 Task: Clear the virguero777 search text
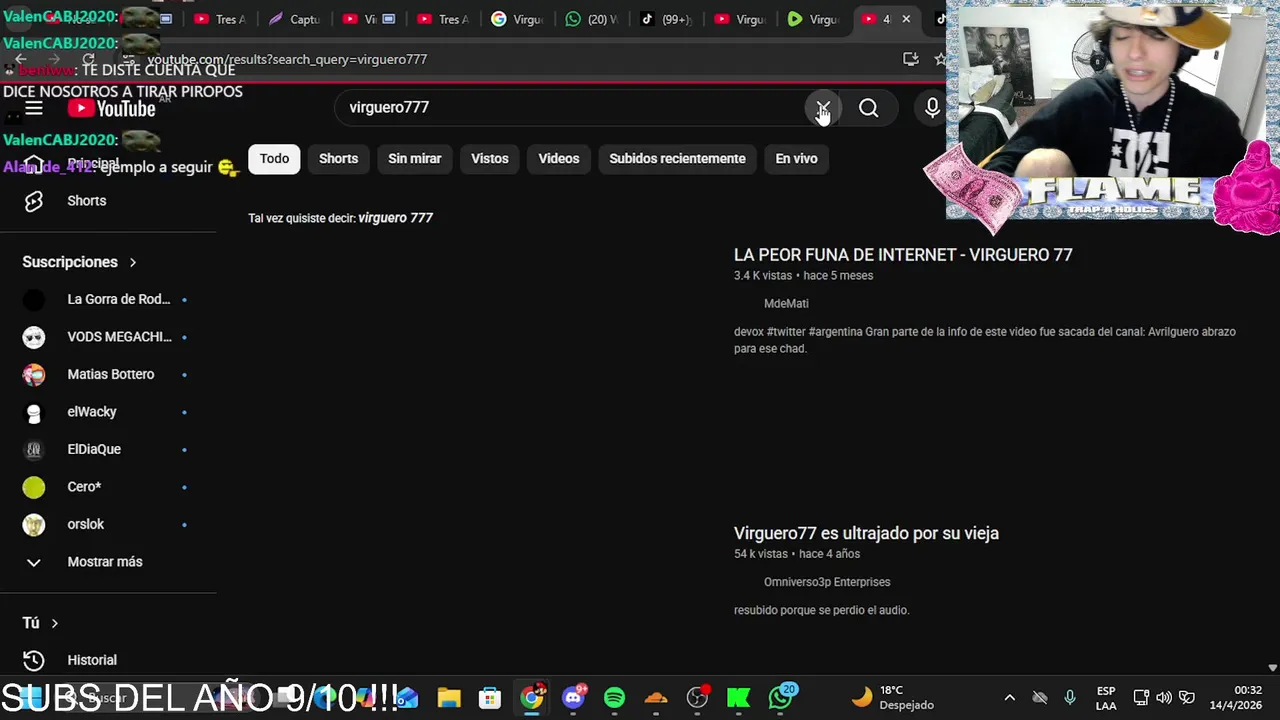[822, 108]
